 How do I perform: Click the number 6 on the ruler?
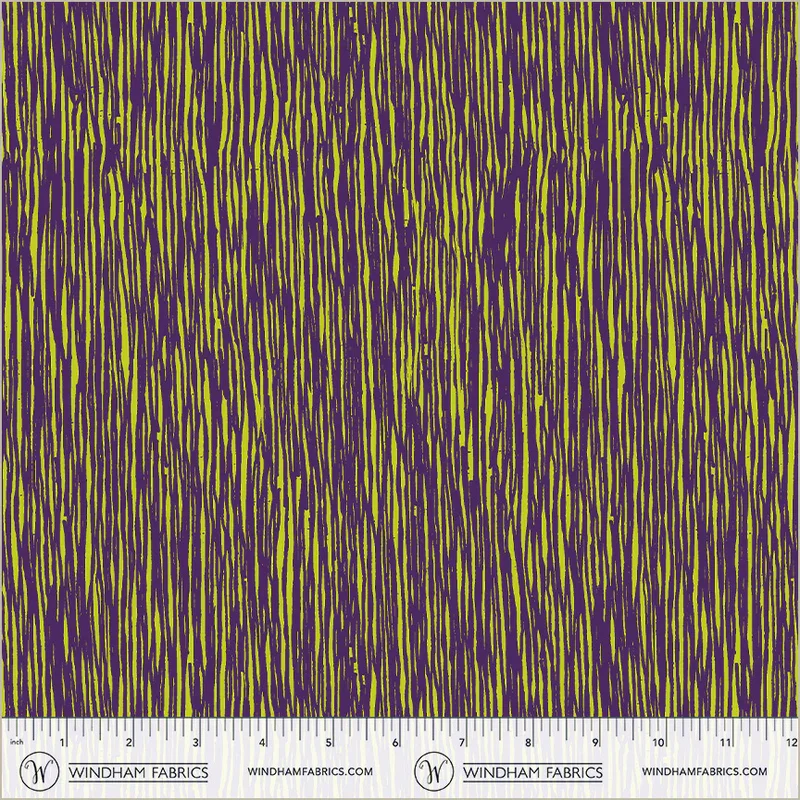396,743
